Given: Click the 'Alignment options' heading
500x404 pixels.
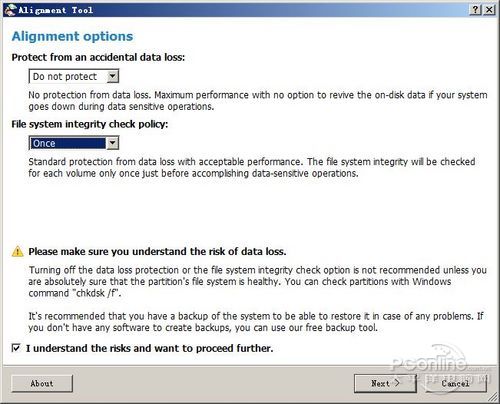Looking at the screenshot, I should click(x=72, y=36).
